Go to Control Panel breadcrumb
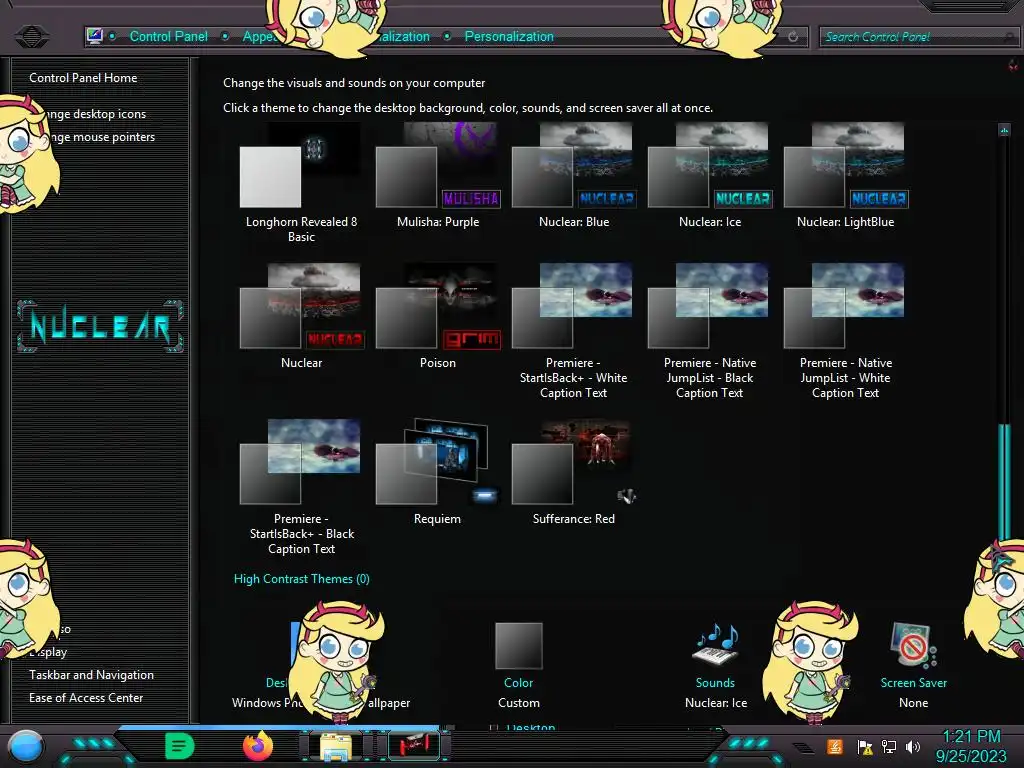 coord(168,37)
